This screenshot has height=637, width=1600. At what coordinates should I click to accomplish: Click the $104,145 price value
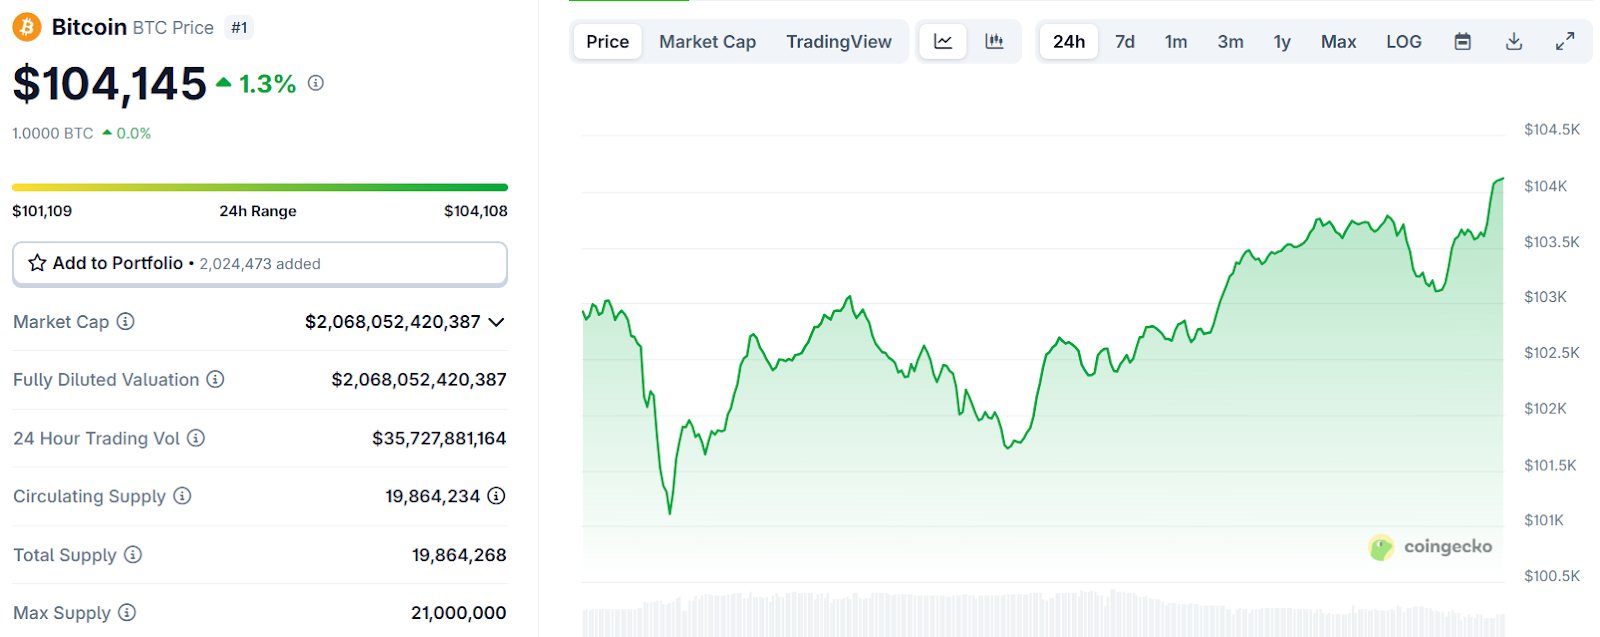click(x=109, y=83)
